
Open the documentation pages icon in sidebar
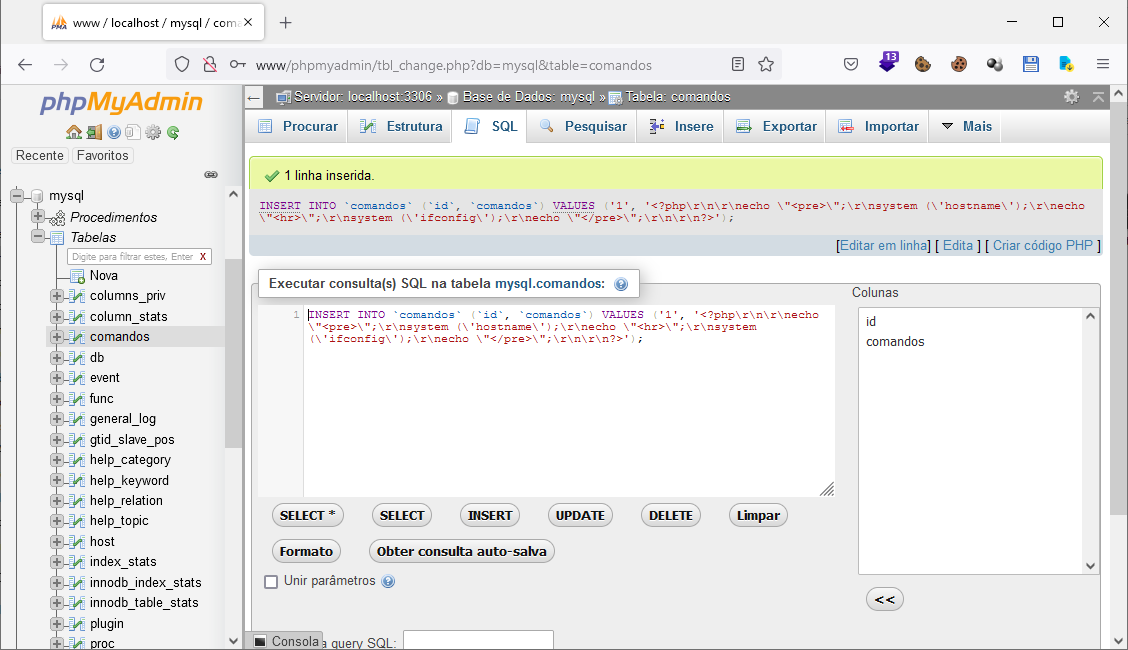[132, 132]
